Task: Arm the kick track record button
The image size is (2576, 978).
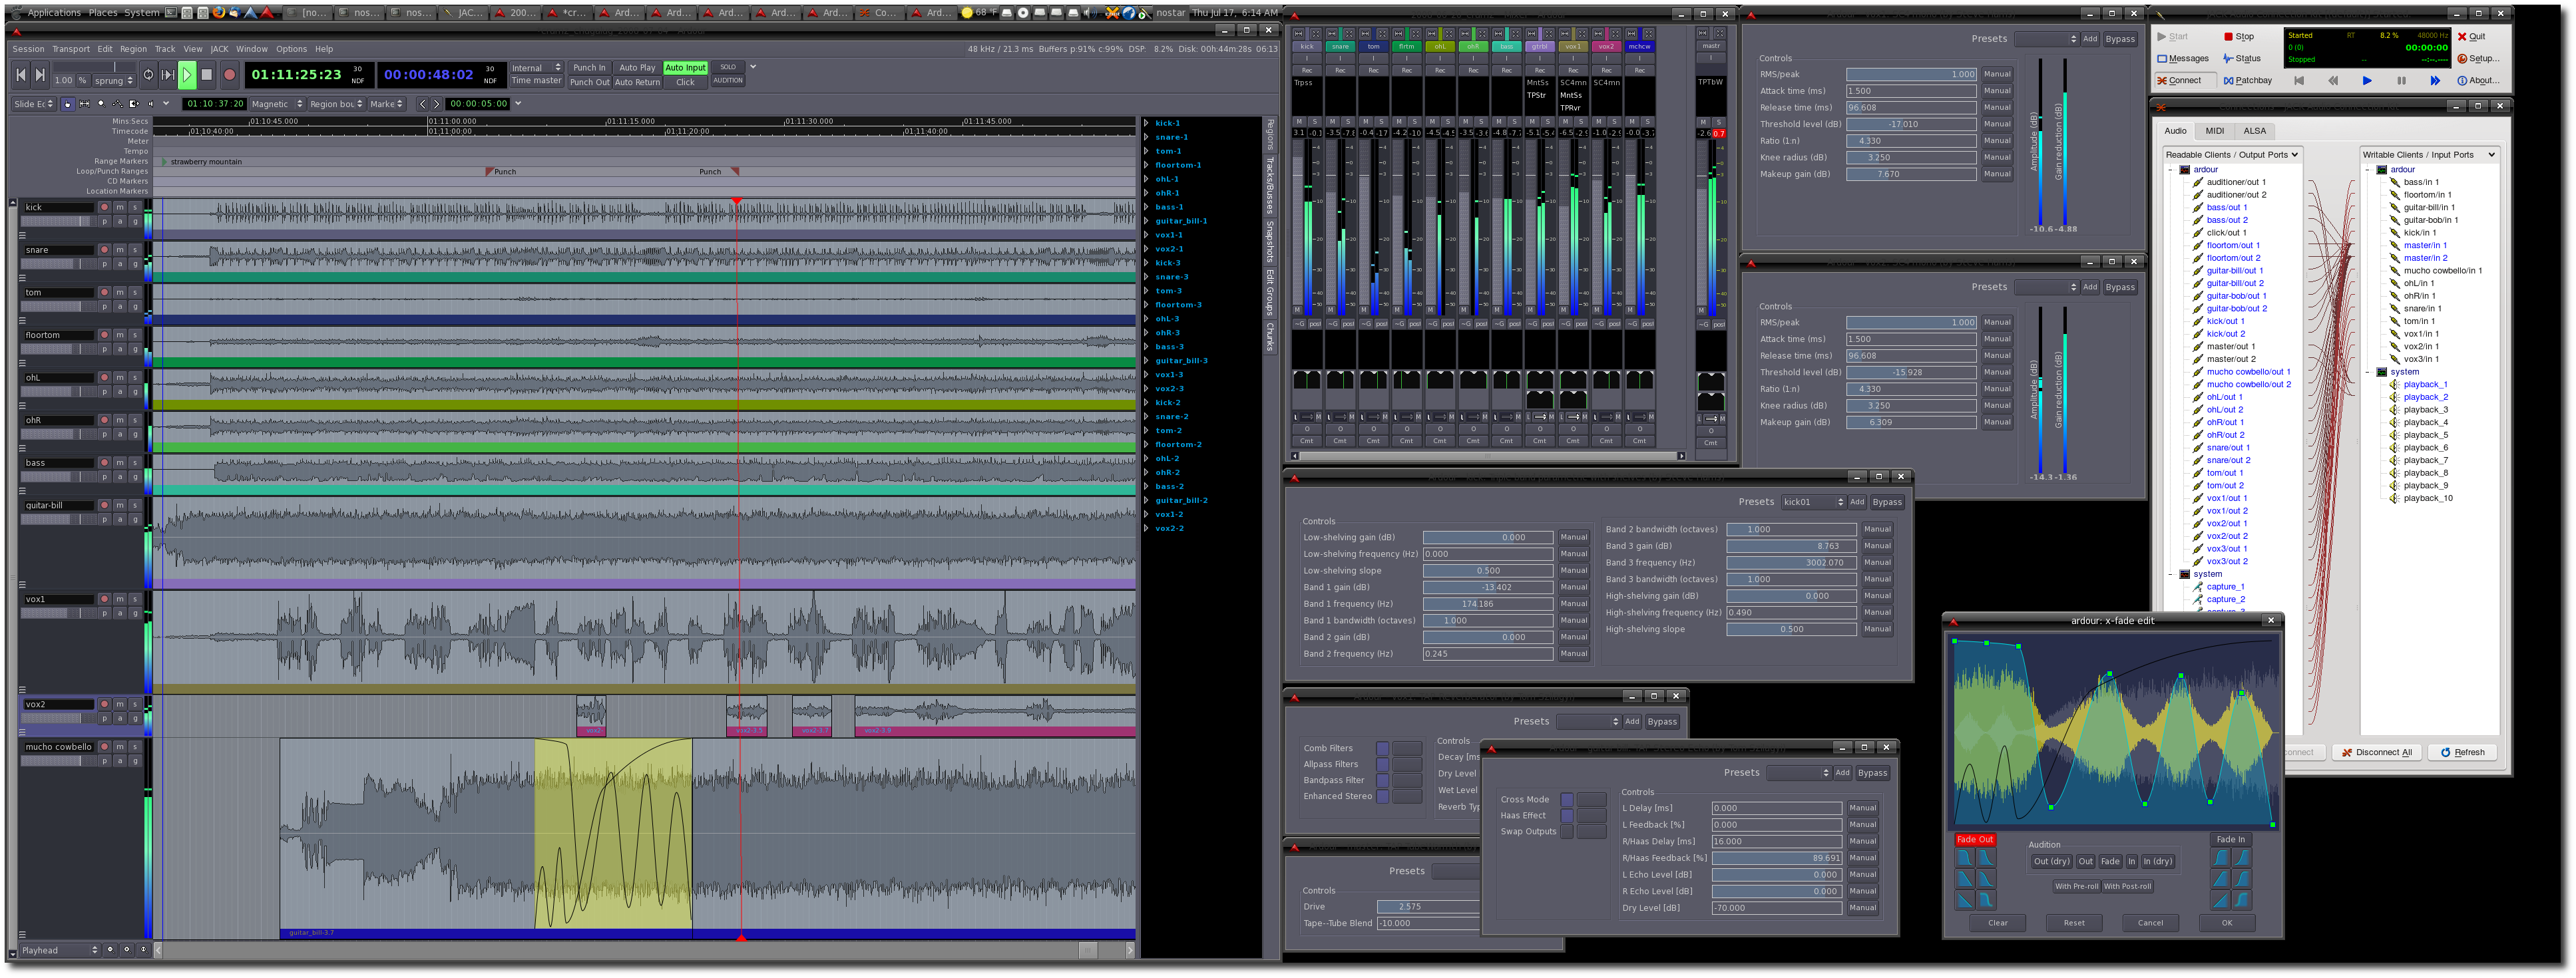Action: pos(104,207)
